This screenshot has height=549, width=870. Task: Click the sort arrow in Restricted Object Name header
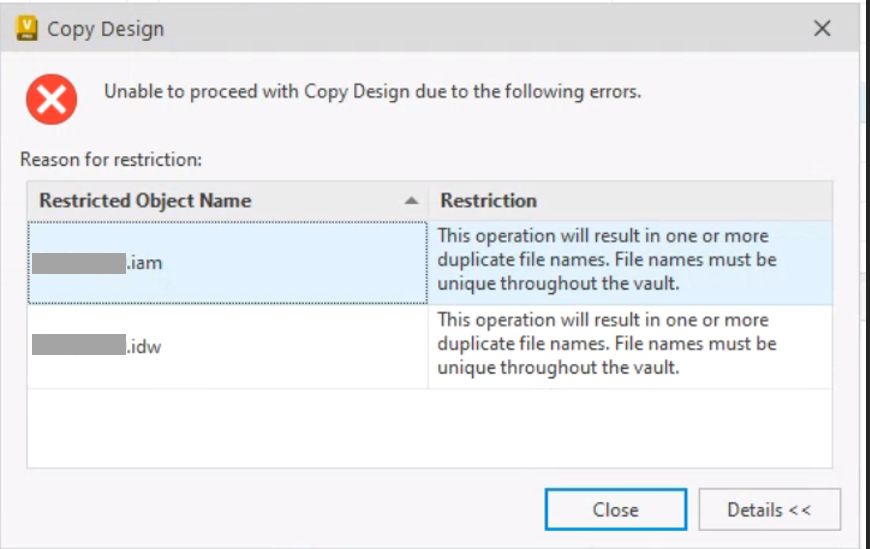(411, 201)
